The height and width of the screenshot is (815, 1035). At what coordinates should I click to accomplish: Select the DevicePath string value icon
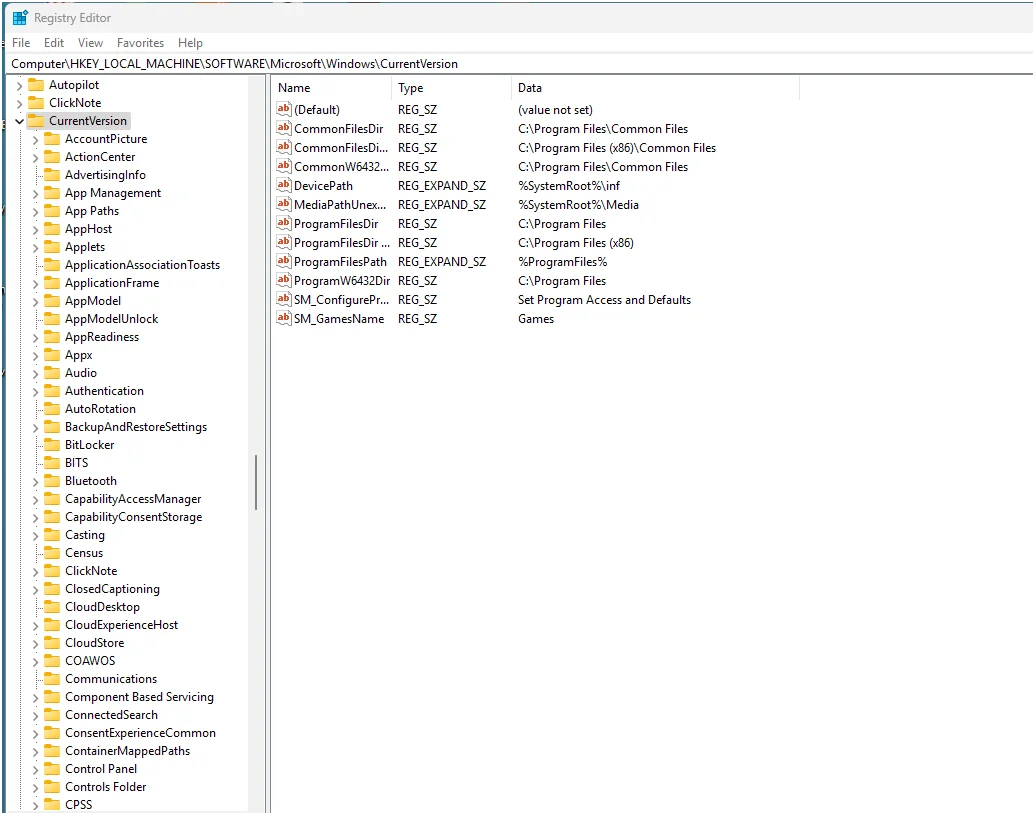click(284, 185)
